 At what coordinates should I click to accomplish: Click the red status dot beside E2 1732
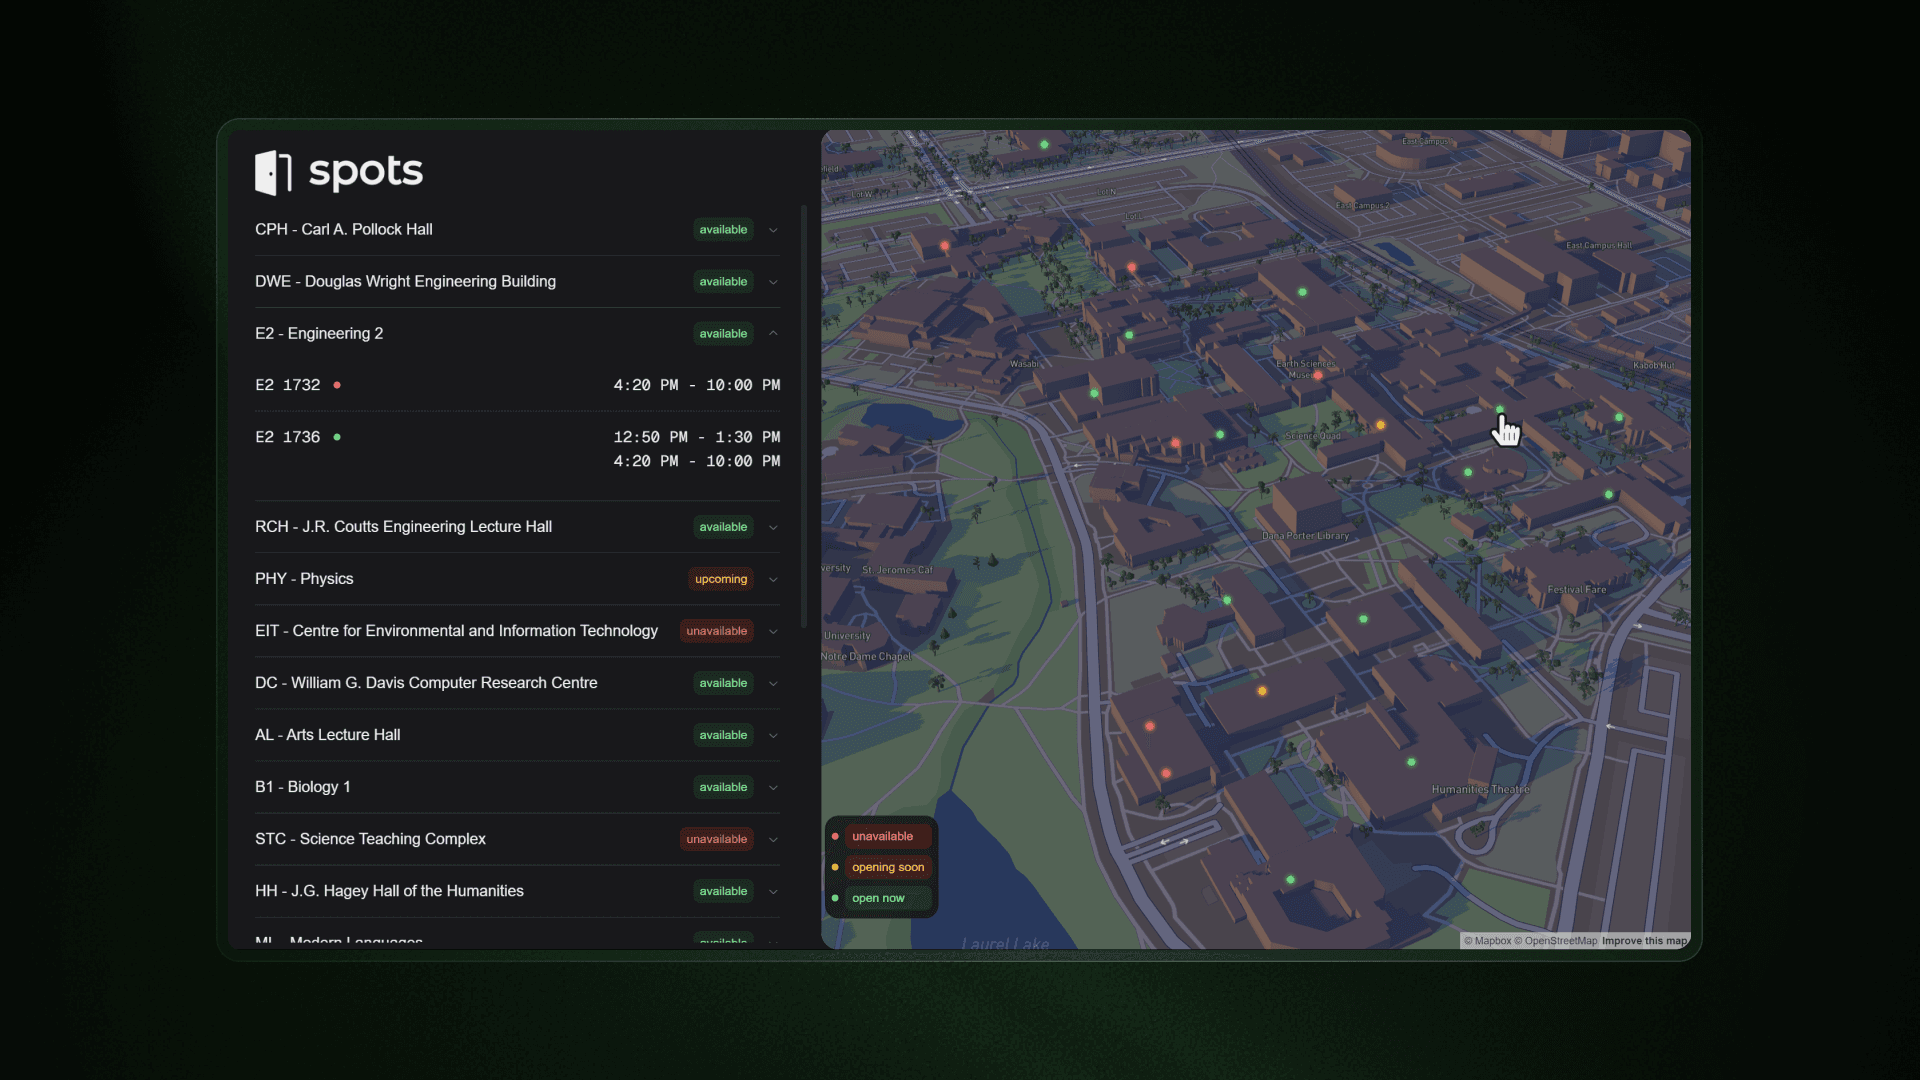(337, 385)
